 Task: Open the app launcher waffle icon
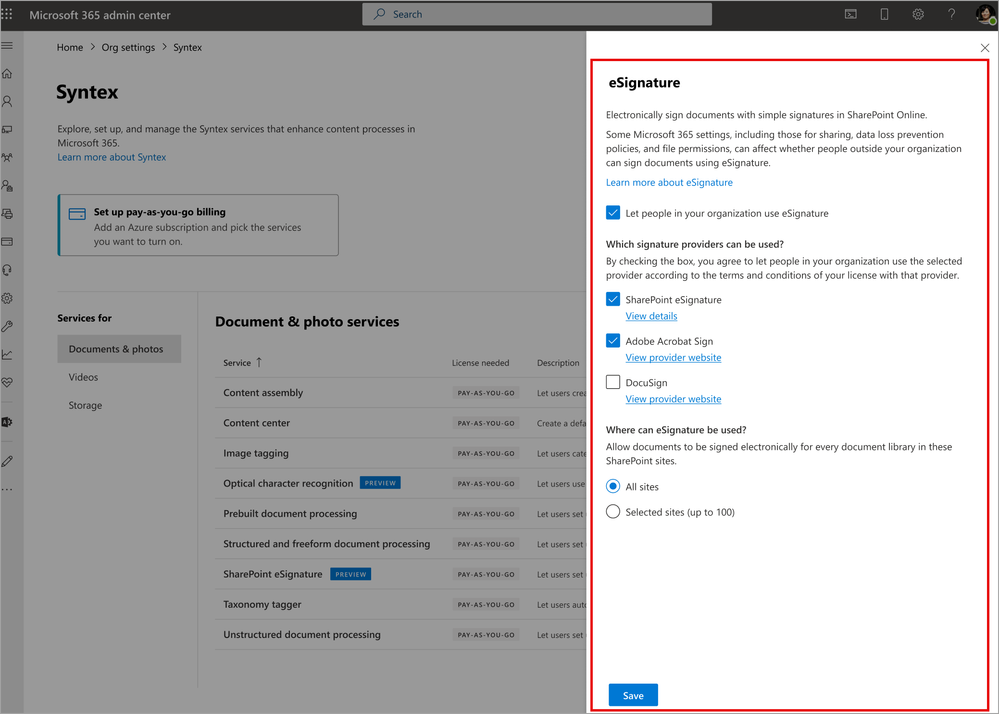click(x=7, y=14)
